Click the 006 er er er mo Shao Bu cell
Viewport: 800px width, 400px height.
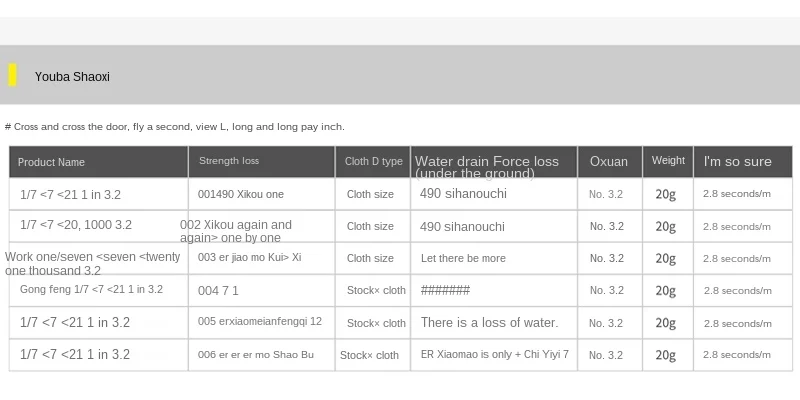(255, 355)
